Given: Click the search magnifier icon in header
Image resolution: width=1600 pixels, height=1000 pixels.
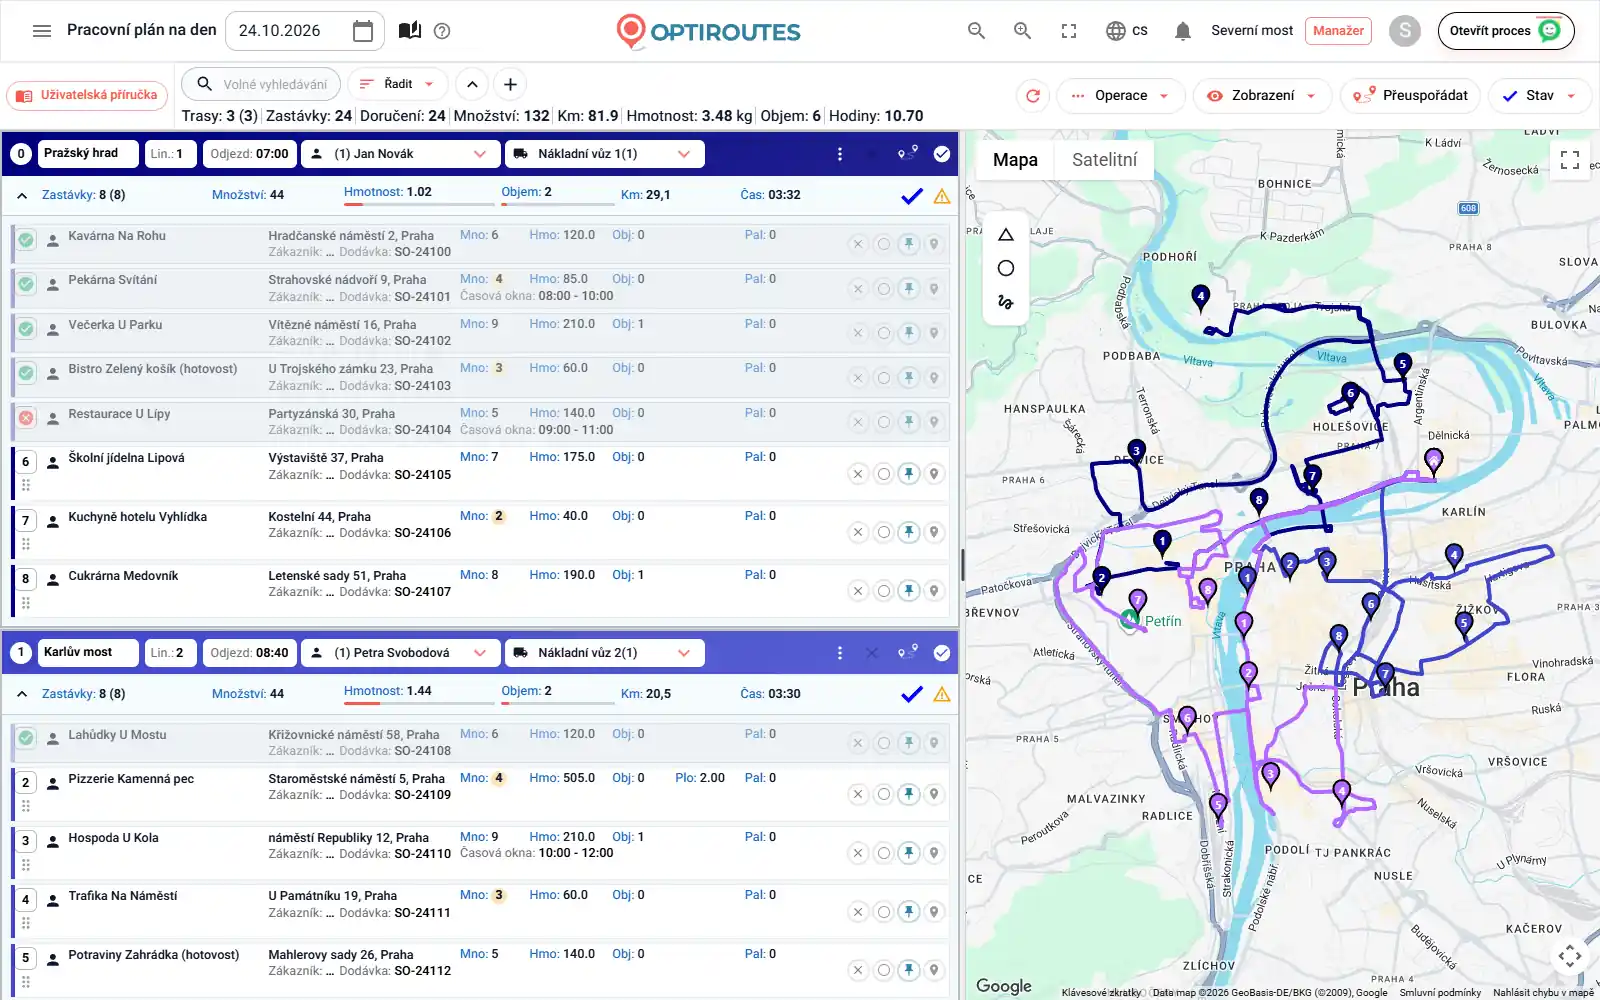Looking at the screenshot, I should (x=976, y=31).
